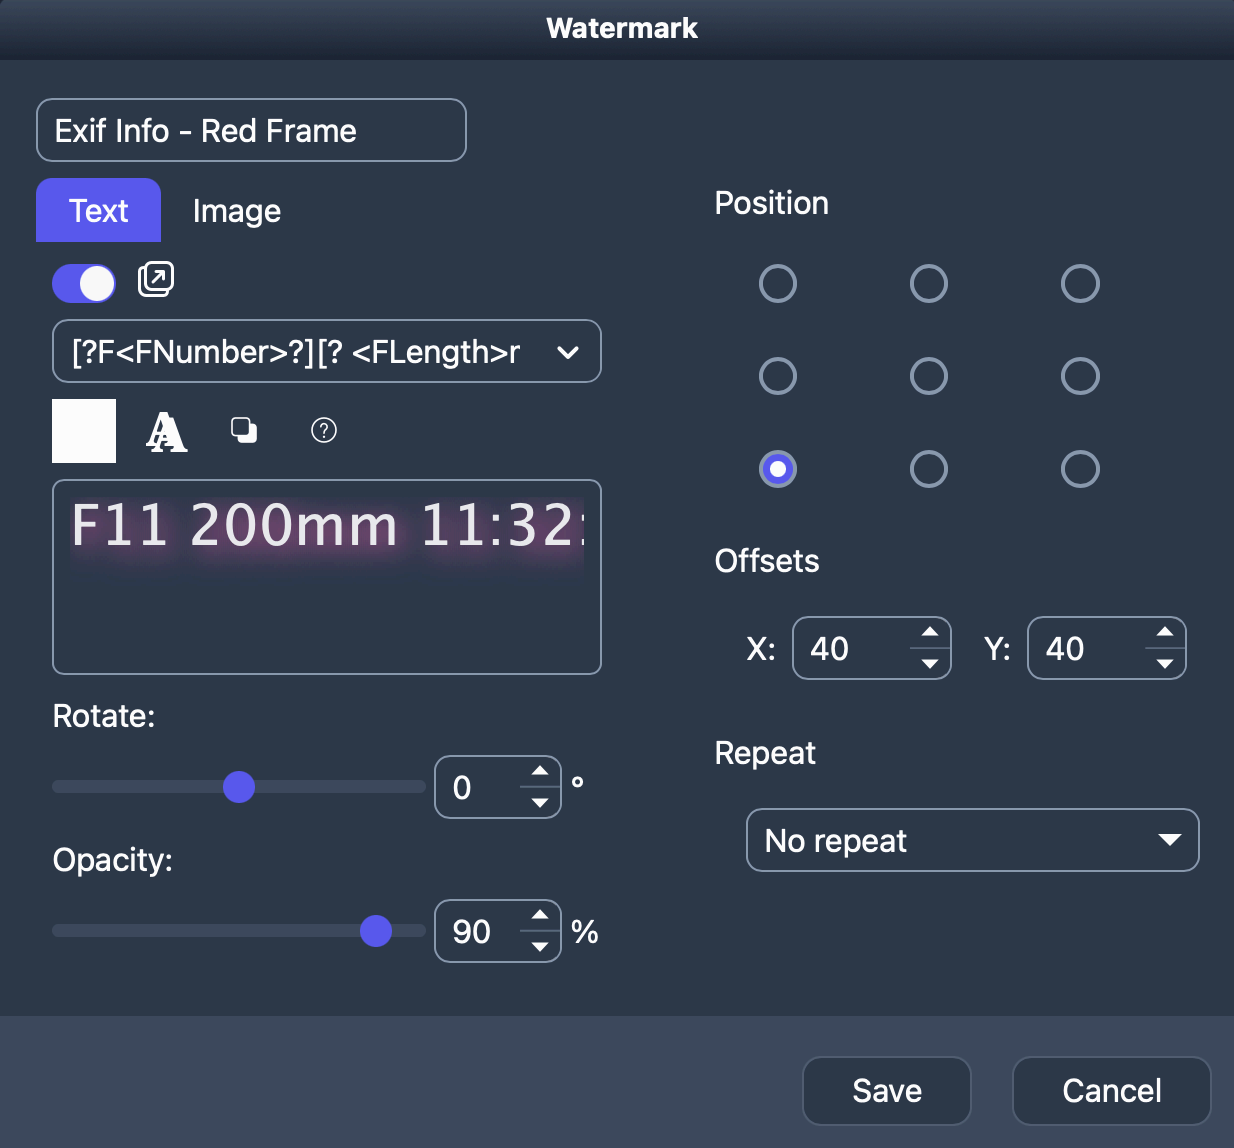Screen dimensions: 1234x1148
Task: Open the font style picker icon
Action: tap(166, 431)
